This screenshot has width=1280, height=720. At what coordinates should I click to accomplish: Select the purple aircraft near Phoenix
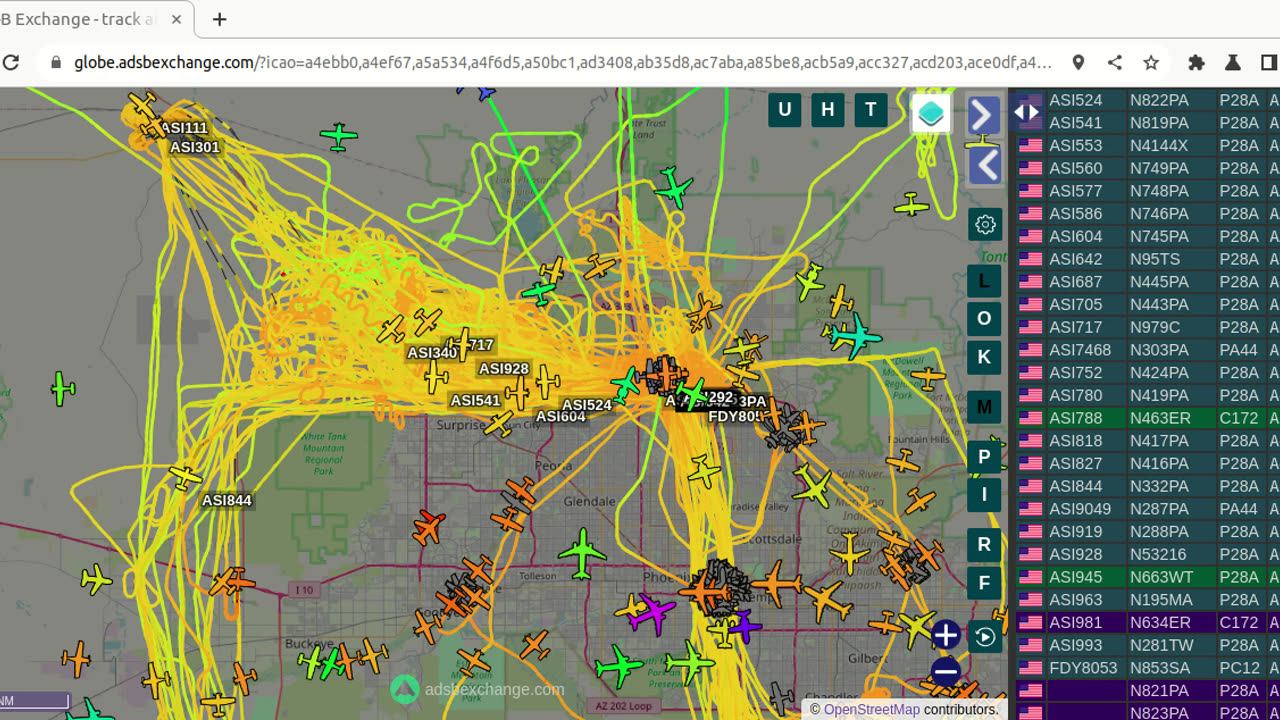pos(743,626)
